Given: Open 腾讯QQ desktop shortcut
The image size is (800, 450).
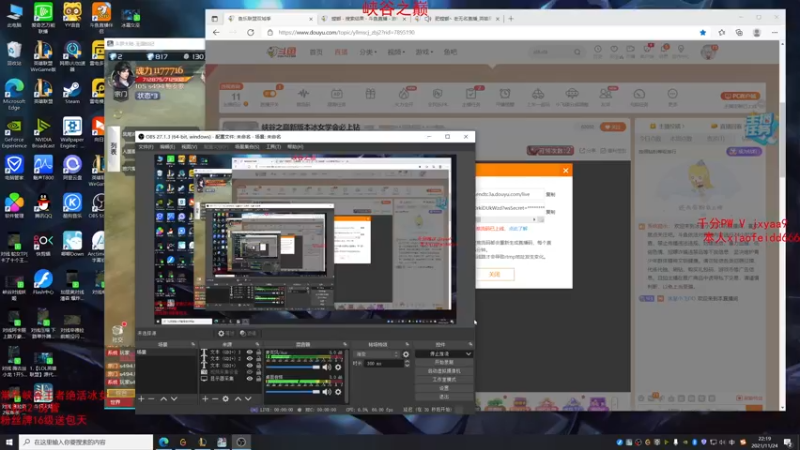Looking at the screenshot, I should 43,206.
